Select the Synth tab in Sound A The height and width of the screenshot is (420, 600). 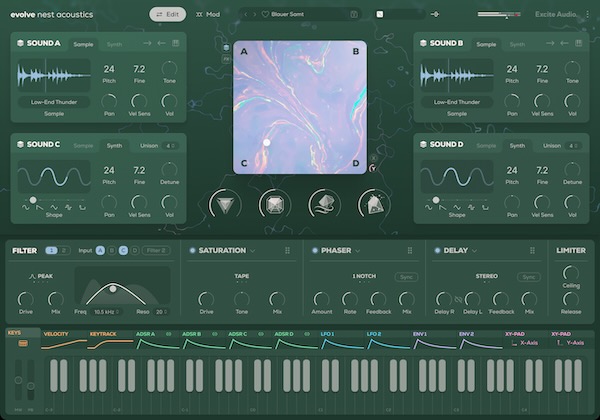tap(114, 44)
